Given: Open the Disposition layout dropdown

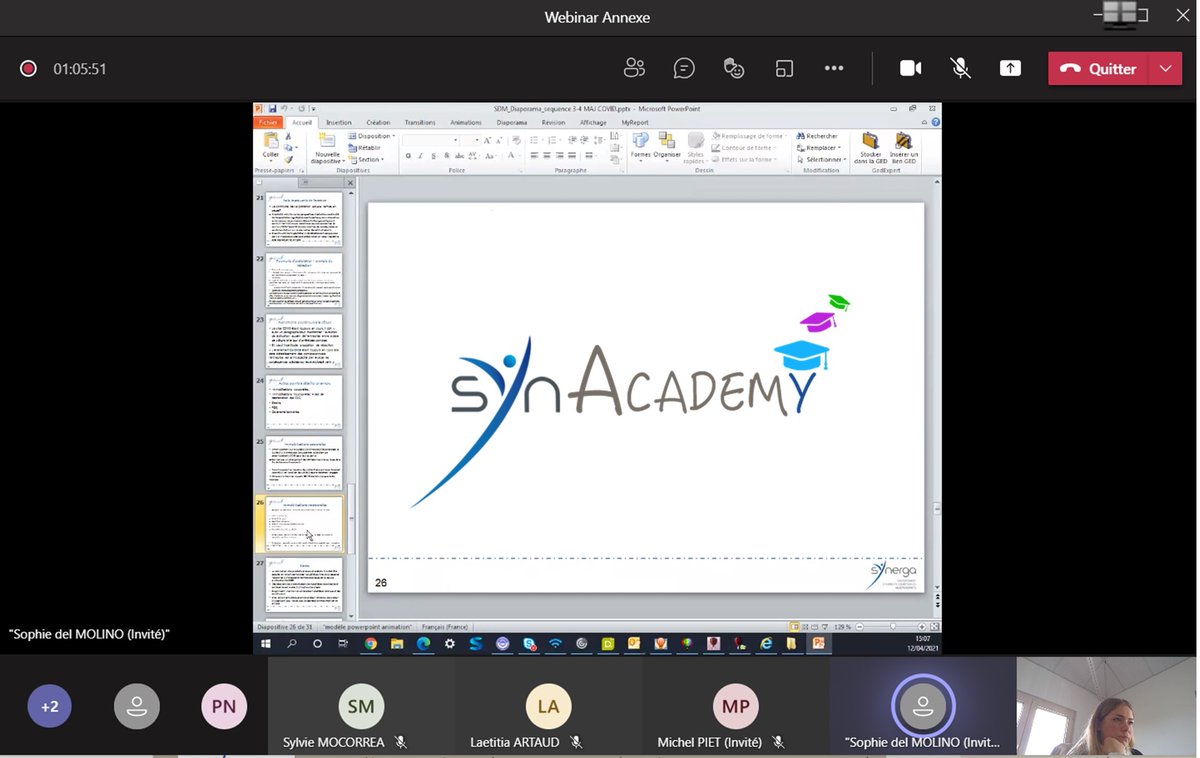Looking at the screenshot, I should click(373, 136).
